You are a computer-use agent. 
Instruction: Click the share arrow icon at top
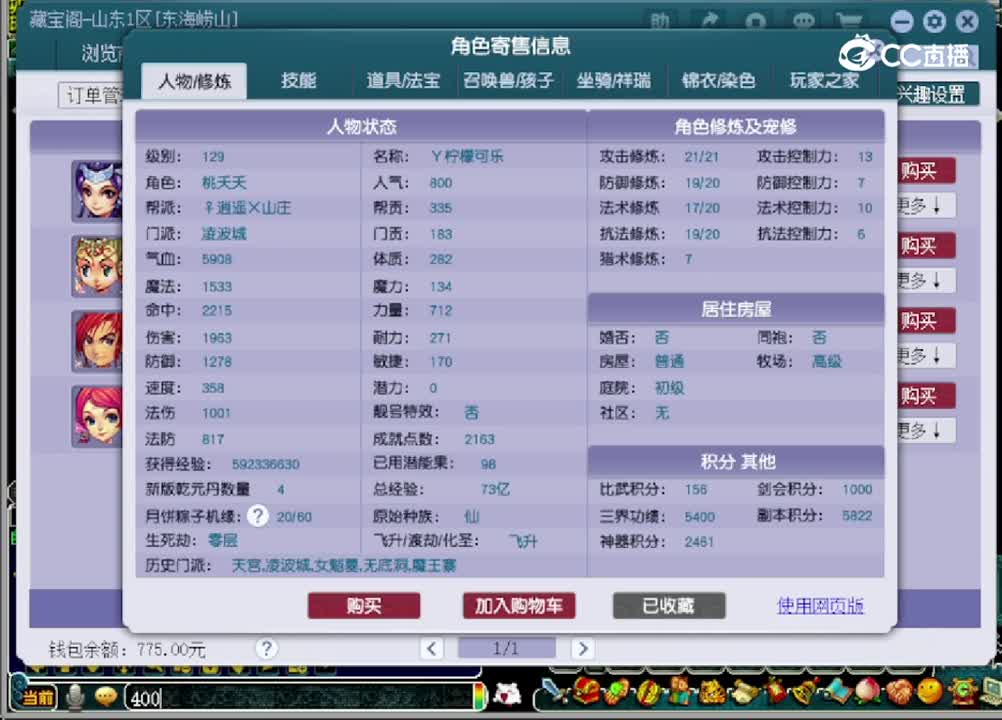(710, 20)
